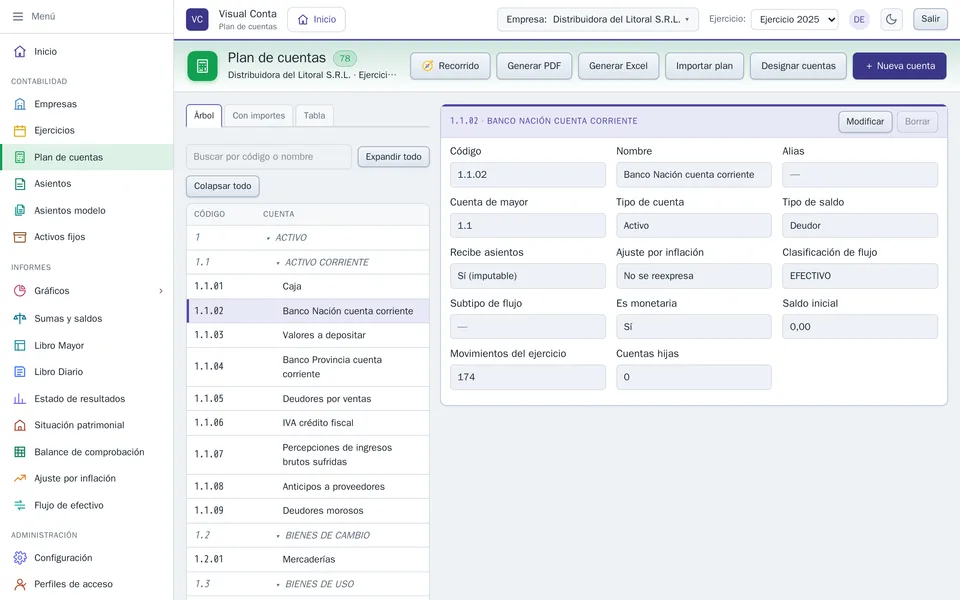Collapse the BIENES DE CAMBIO node
960x600 pixels.
coord(278,536)
